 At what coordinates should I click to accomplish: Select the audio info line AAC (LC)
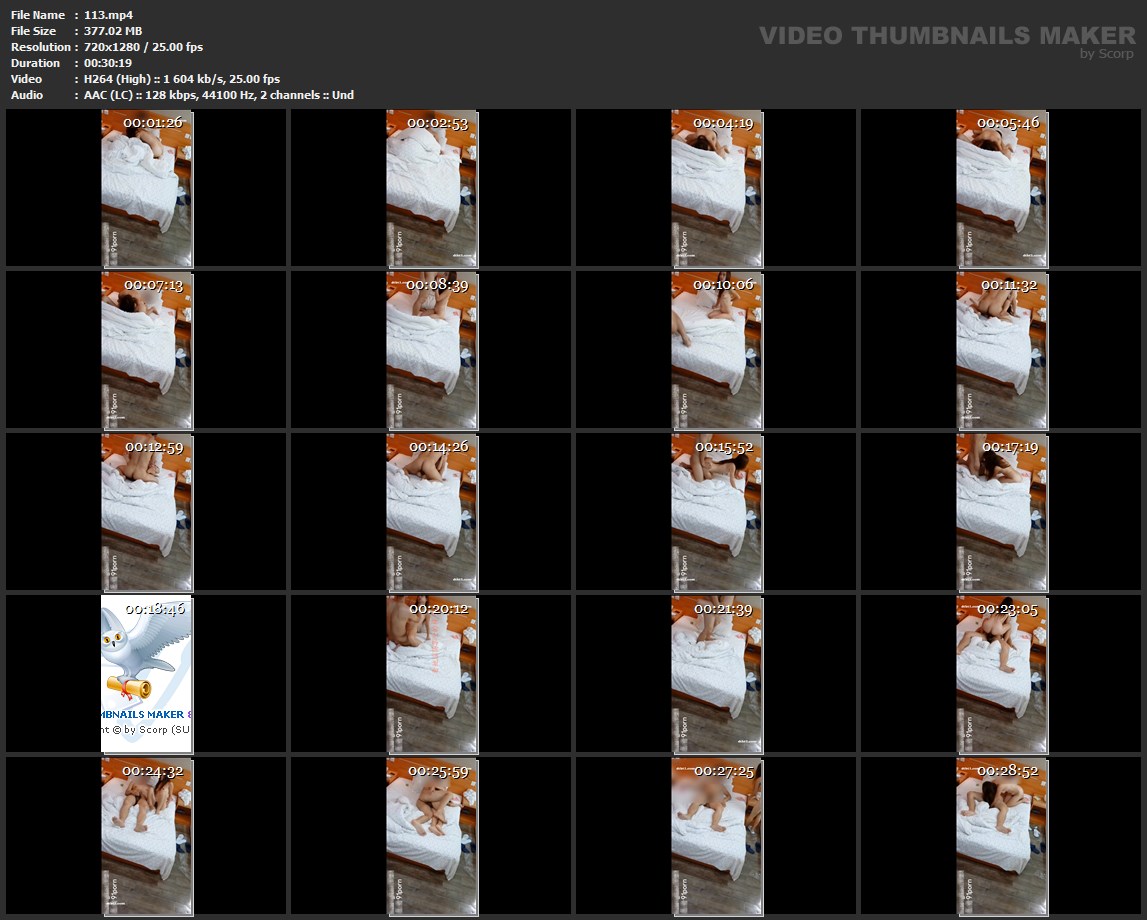(218, 95)
